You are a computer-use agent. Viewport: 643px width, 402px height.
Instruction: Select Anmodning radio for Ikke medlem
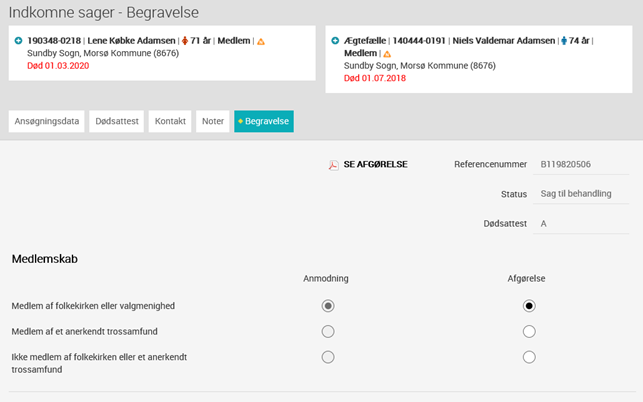[x=328, y=357]
